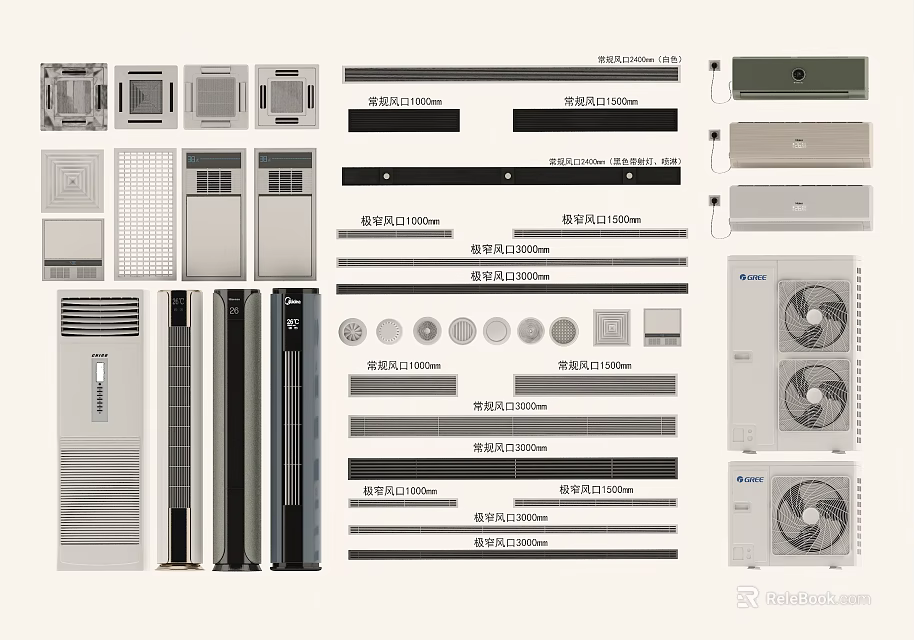Click the fan of the single-fan GREE unit

811,515
